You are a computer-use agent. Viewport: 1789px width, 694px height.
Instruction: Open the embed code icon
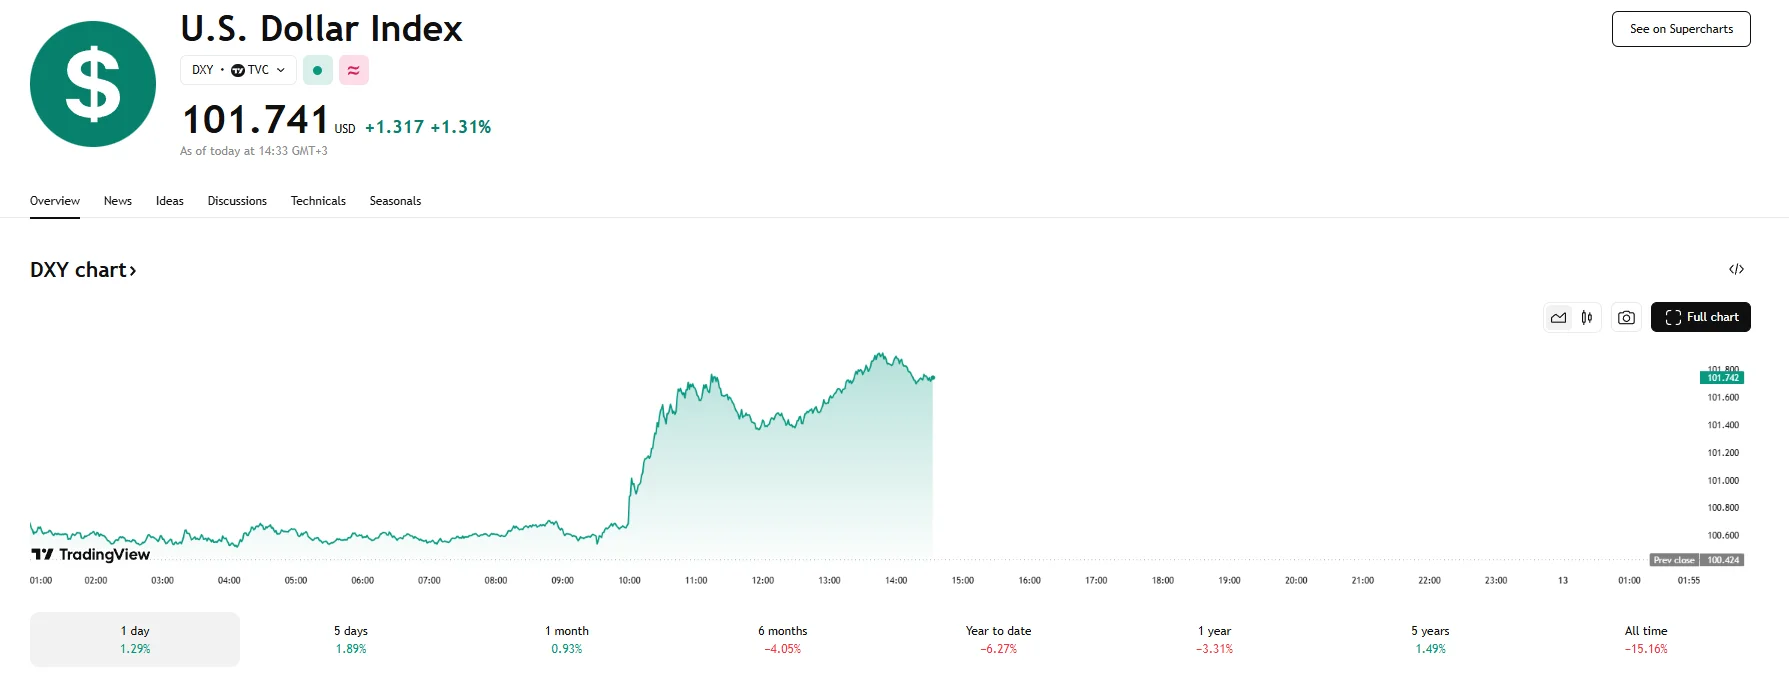click(1736, 269)
